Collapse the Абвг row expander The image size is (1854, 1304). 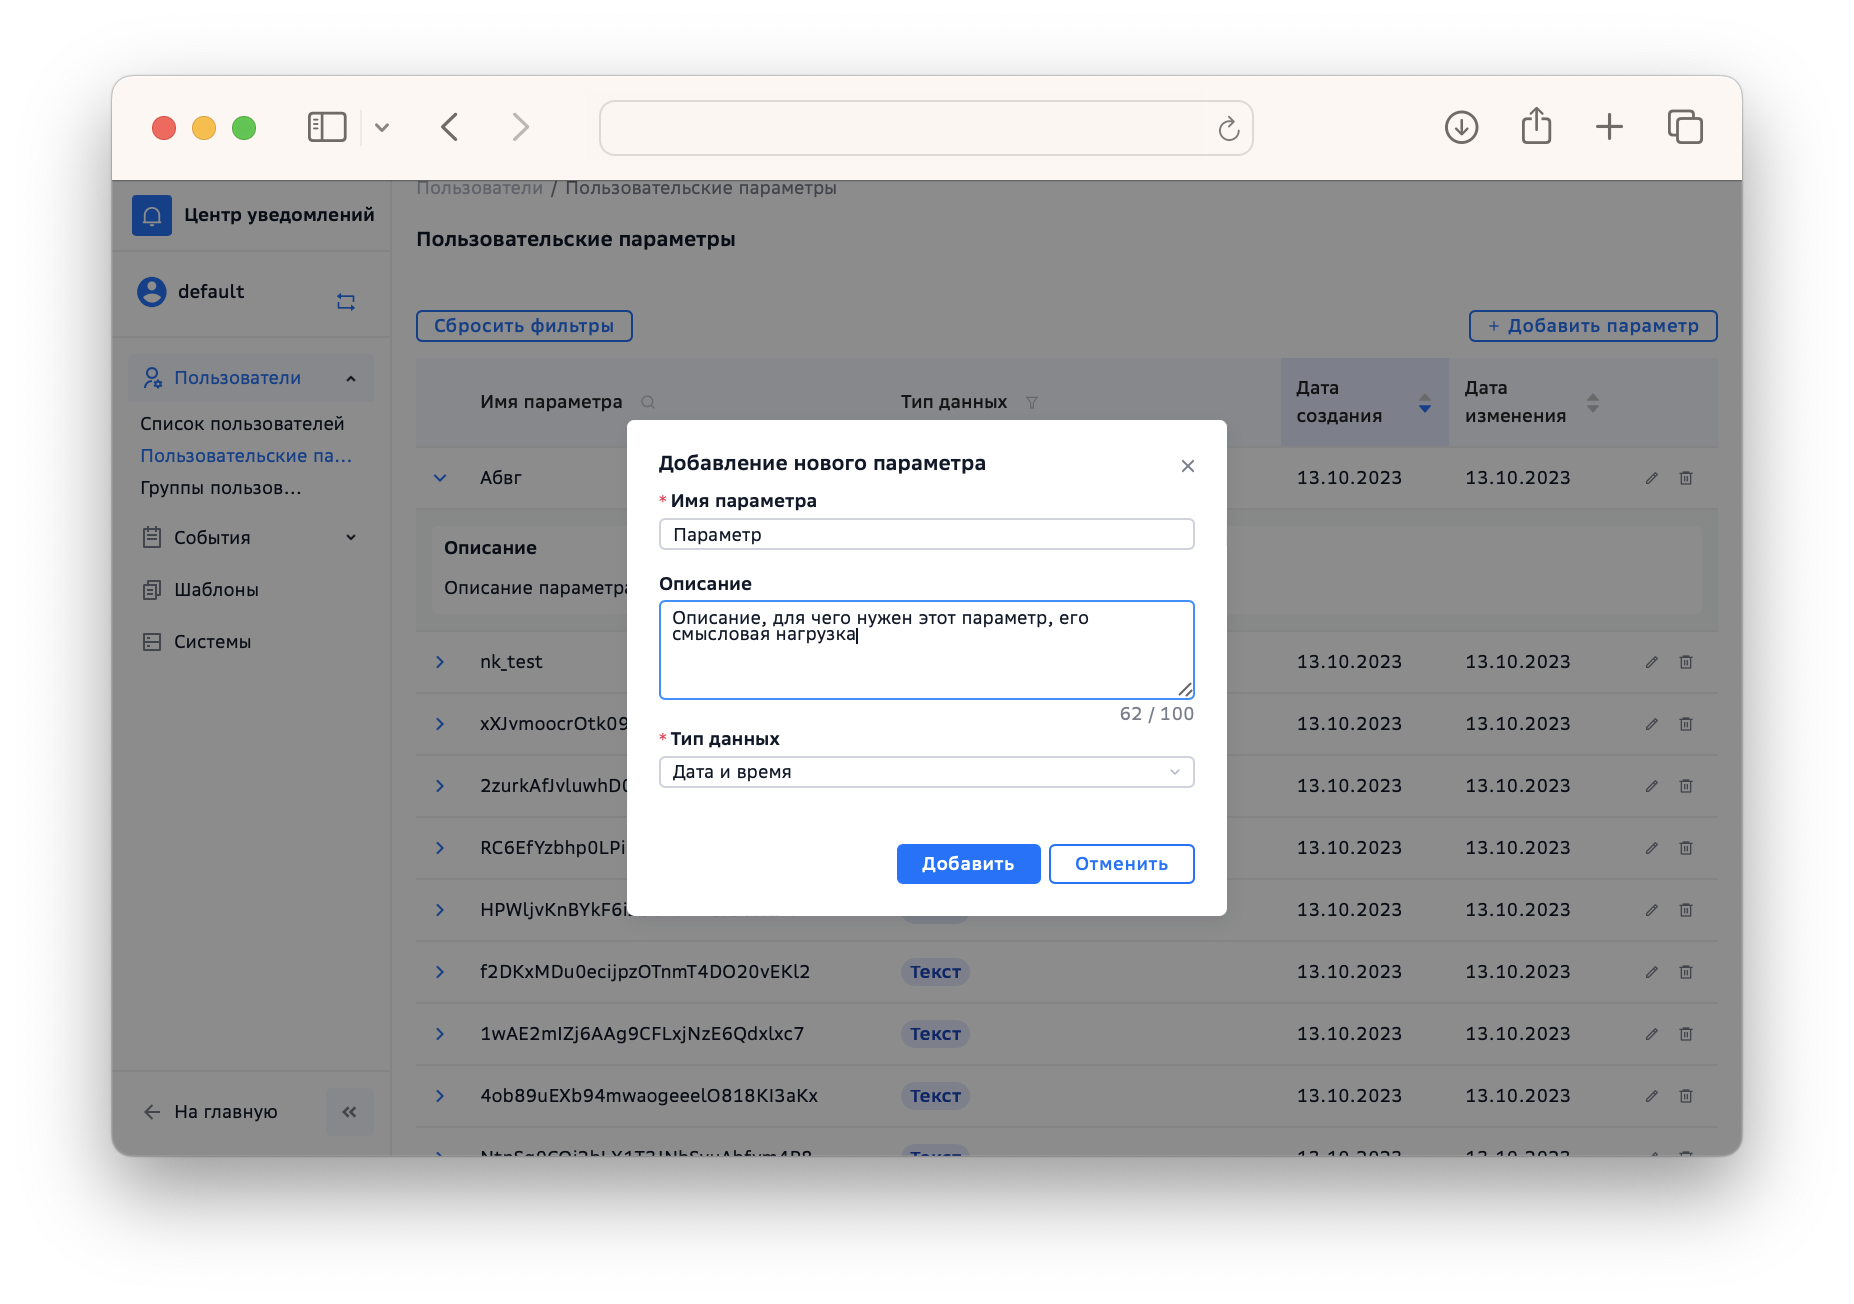coord(440,478)
